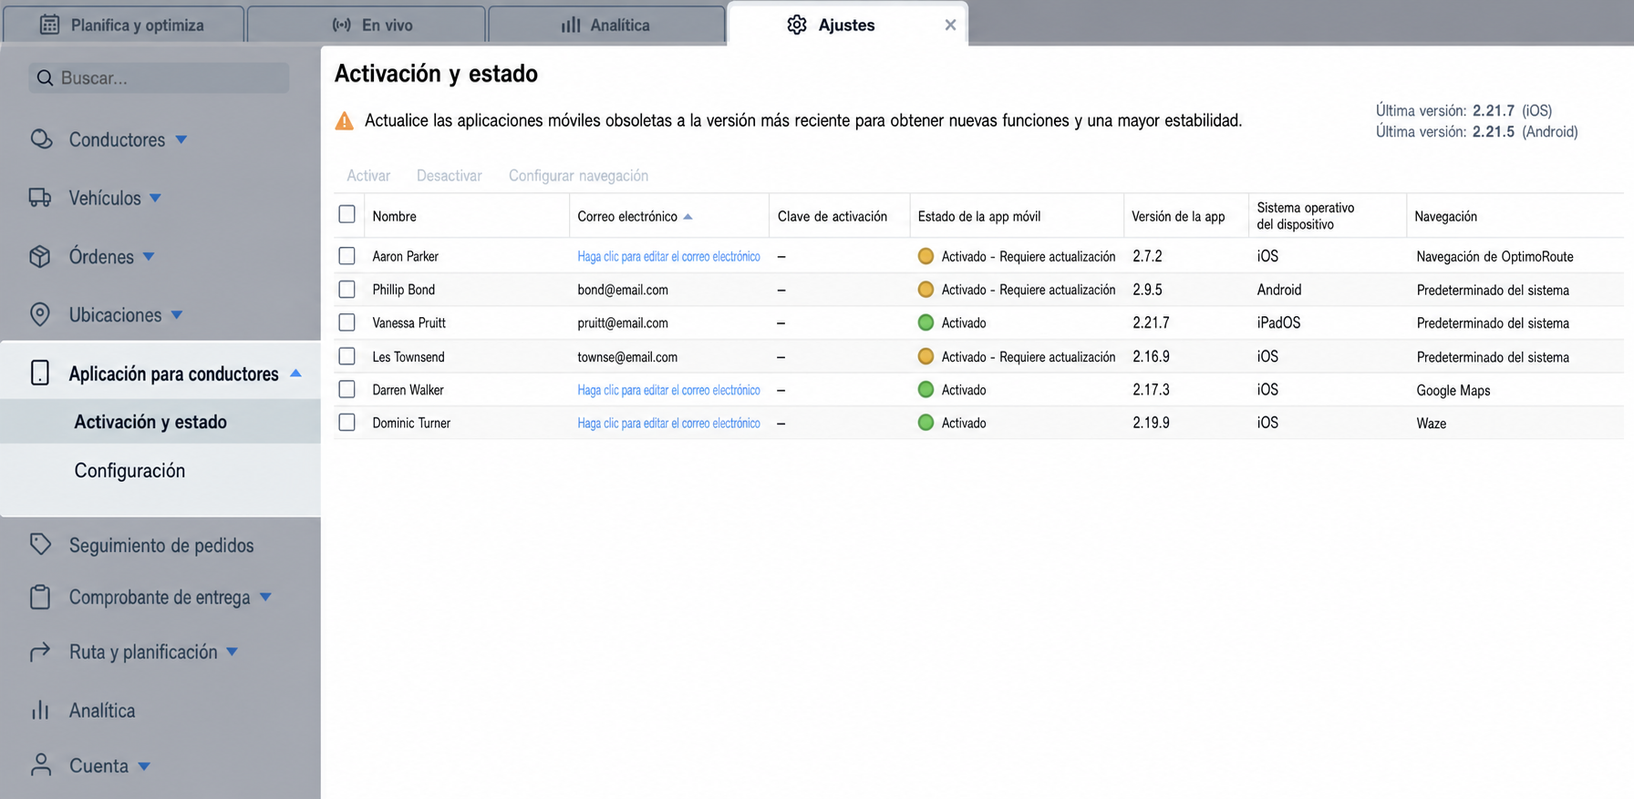Expand the Ruta y planificación arrow
The height and width of the screenshot is (799, 1634).
(x=232, y=652)
